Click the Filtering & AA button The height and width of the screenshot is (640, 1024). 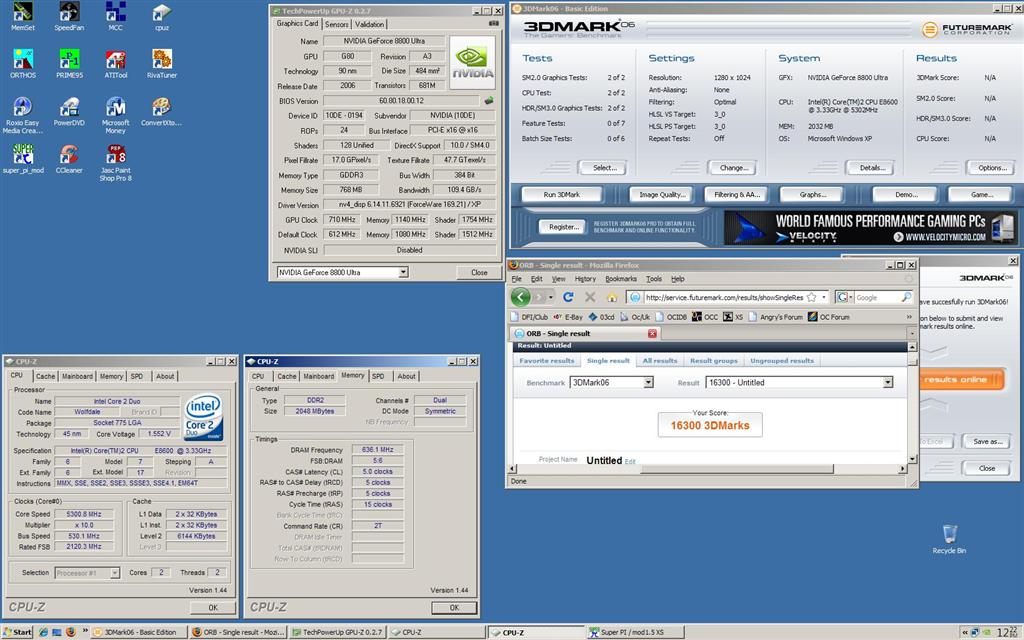pos(737,195)
